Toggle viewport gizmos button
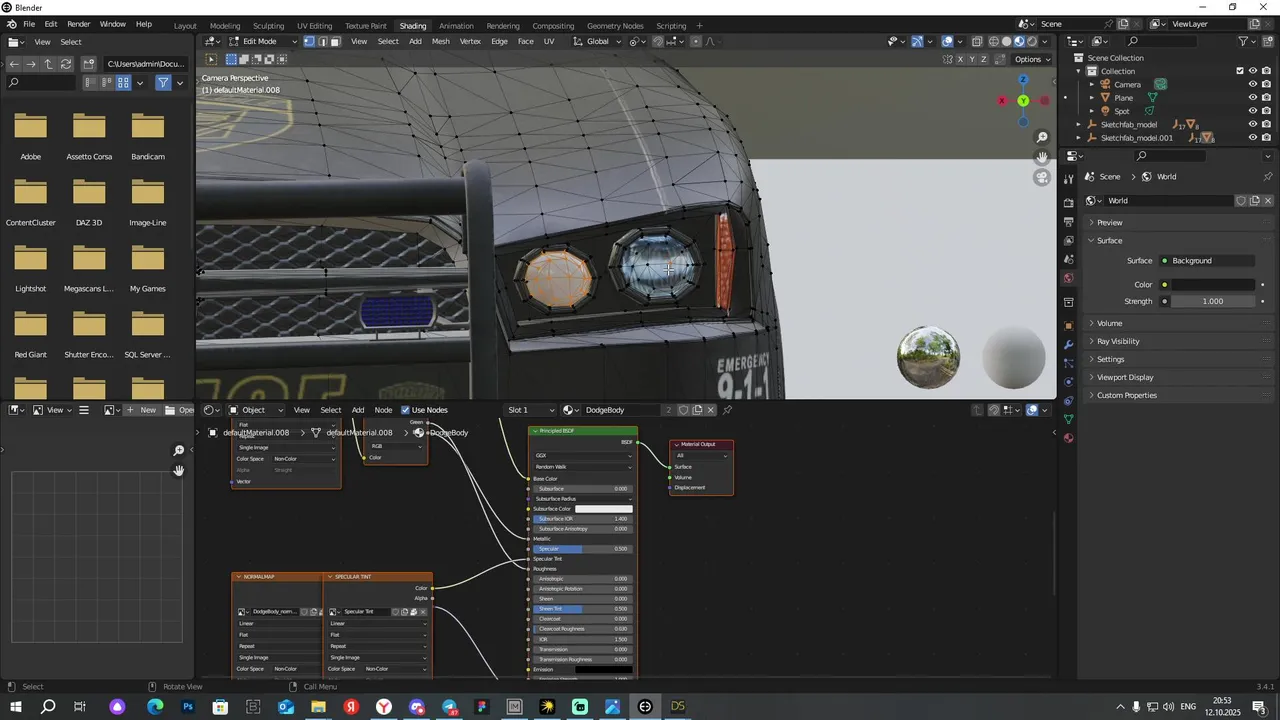 tap(917, 41)
